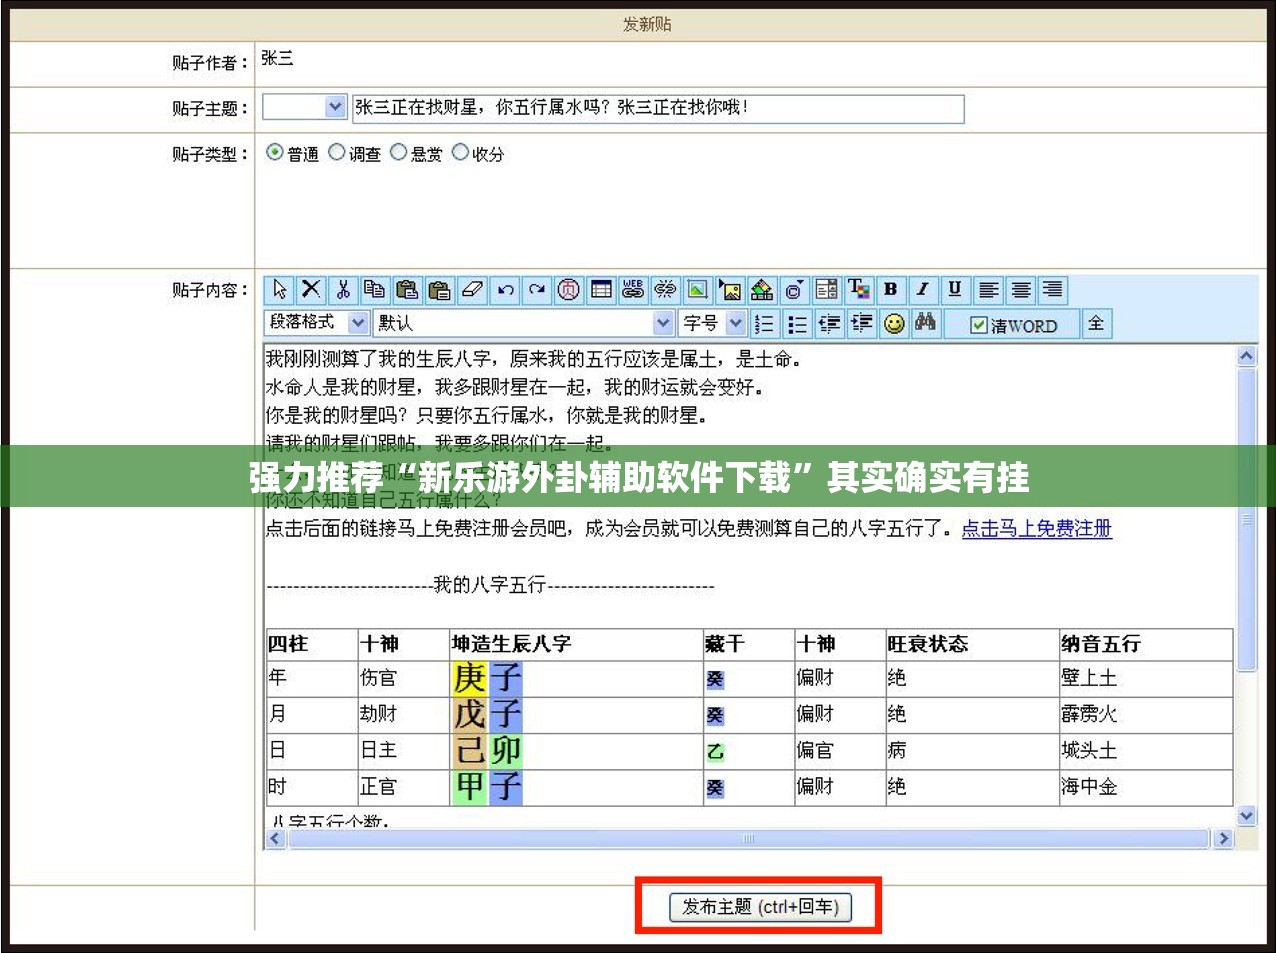Screen dimensions: 1276x953
Task: Open the 默认 font dropdown
Action: [x=524, y=323]
